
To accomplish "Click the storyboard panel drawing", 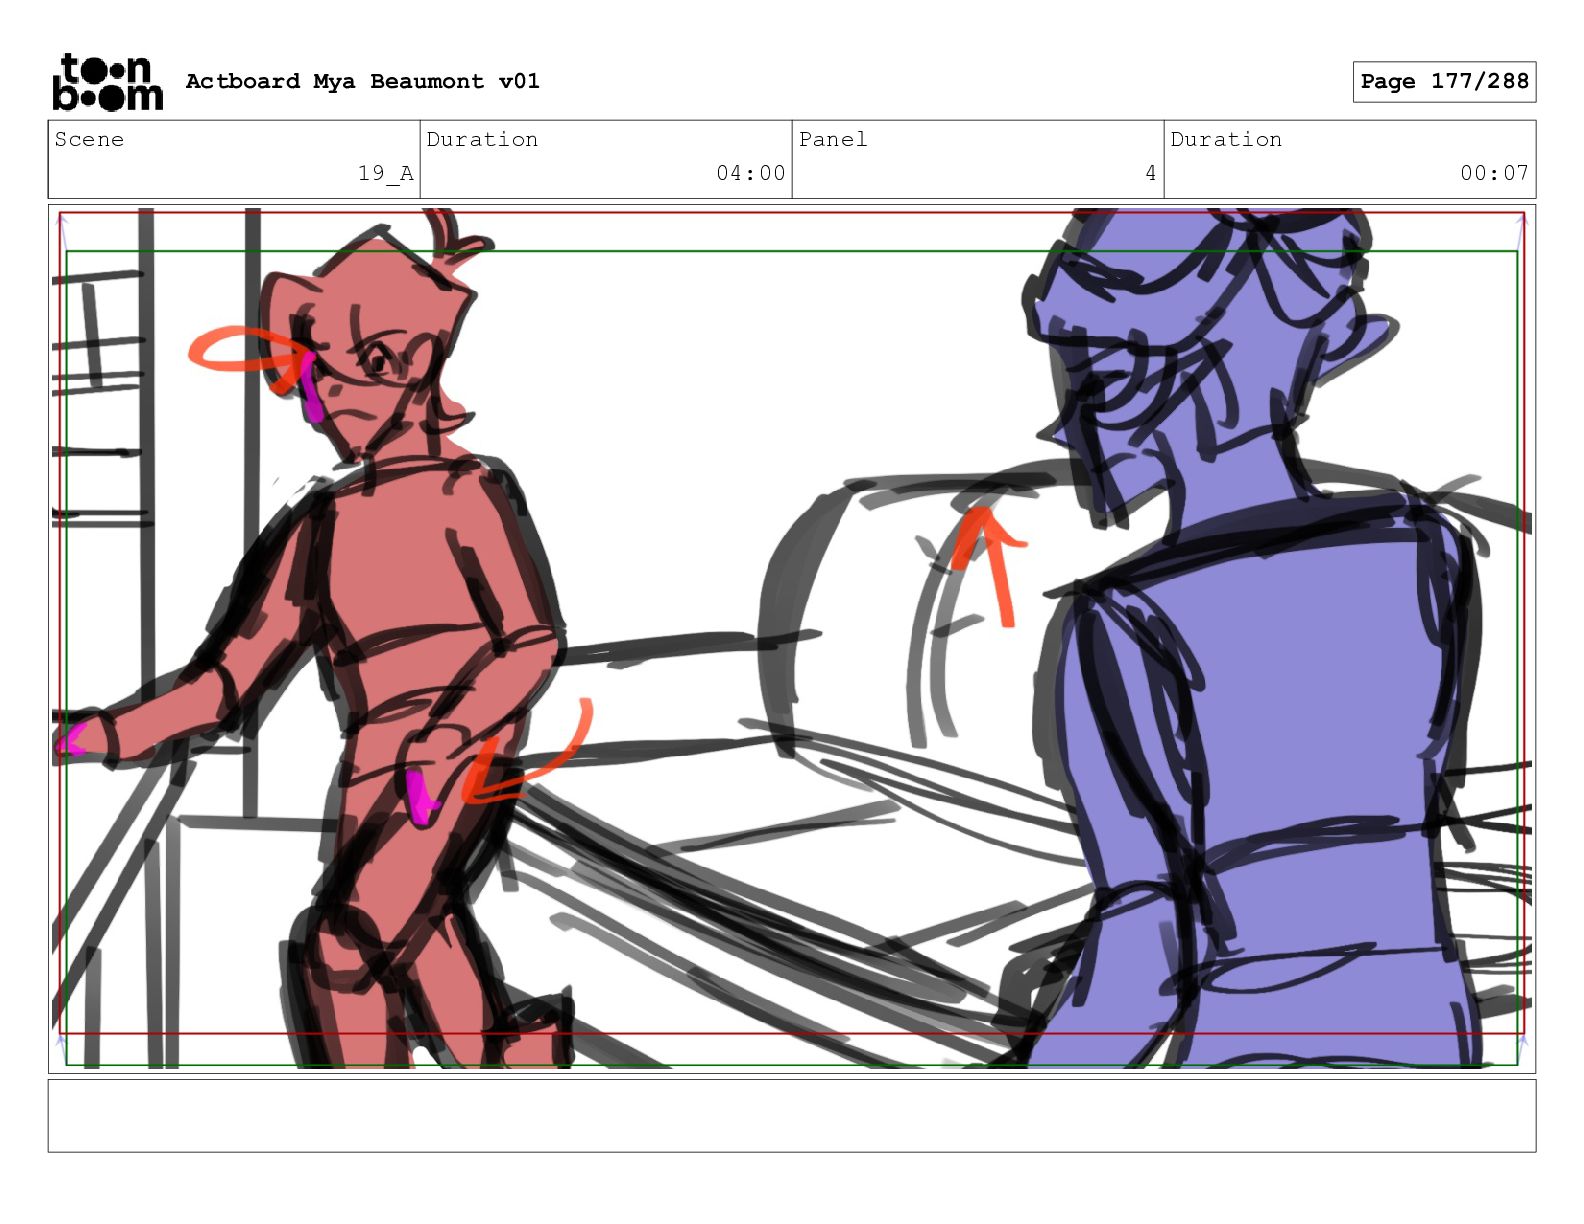I will (x=792, y=639).
